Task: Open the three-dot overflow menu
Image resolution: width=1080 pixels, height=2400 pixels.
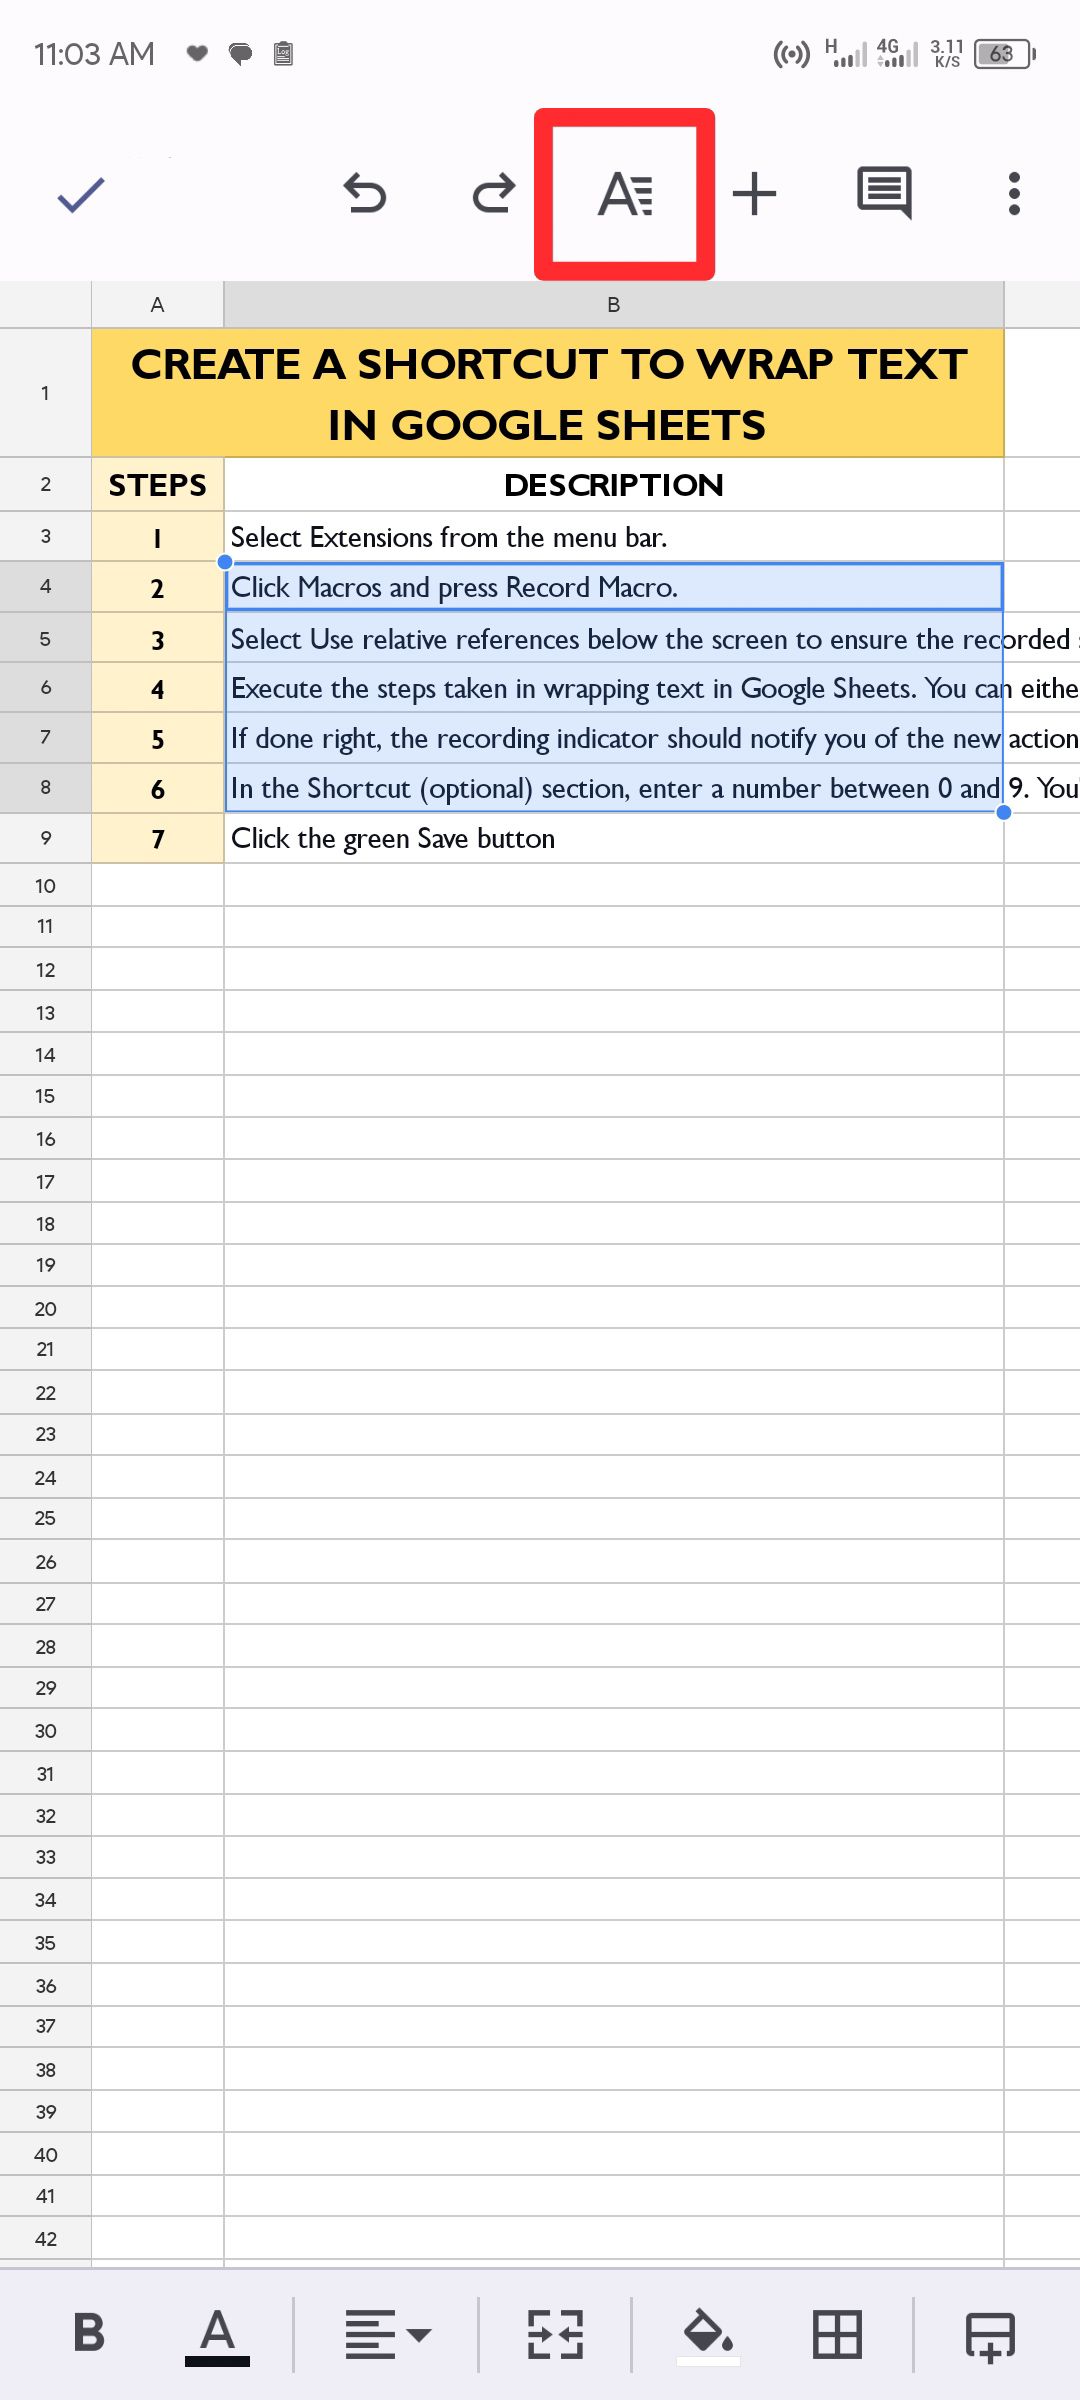Action: (x=1013, y=193)
